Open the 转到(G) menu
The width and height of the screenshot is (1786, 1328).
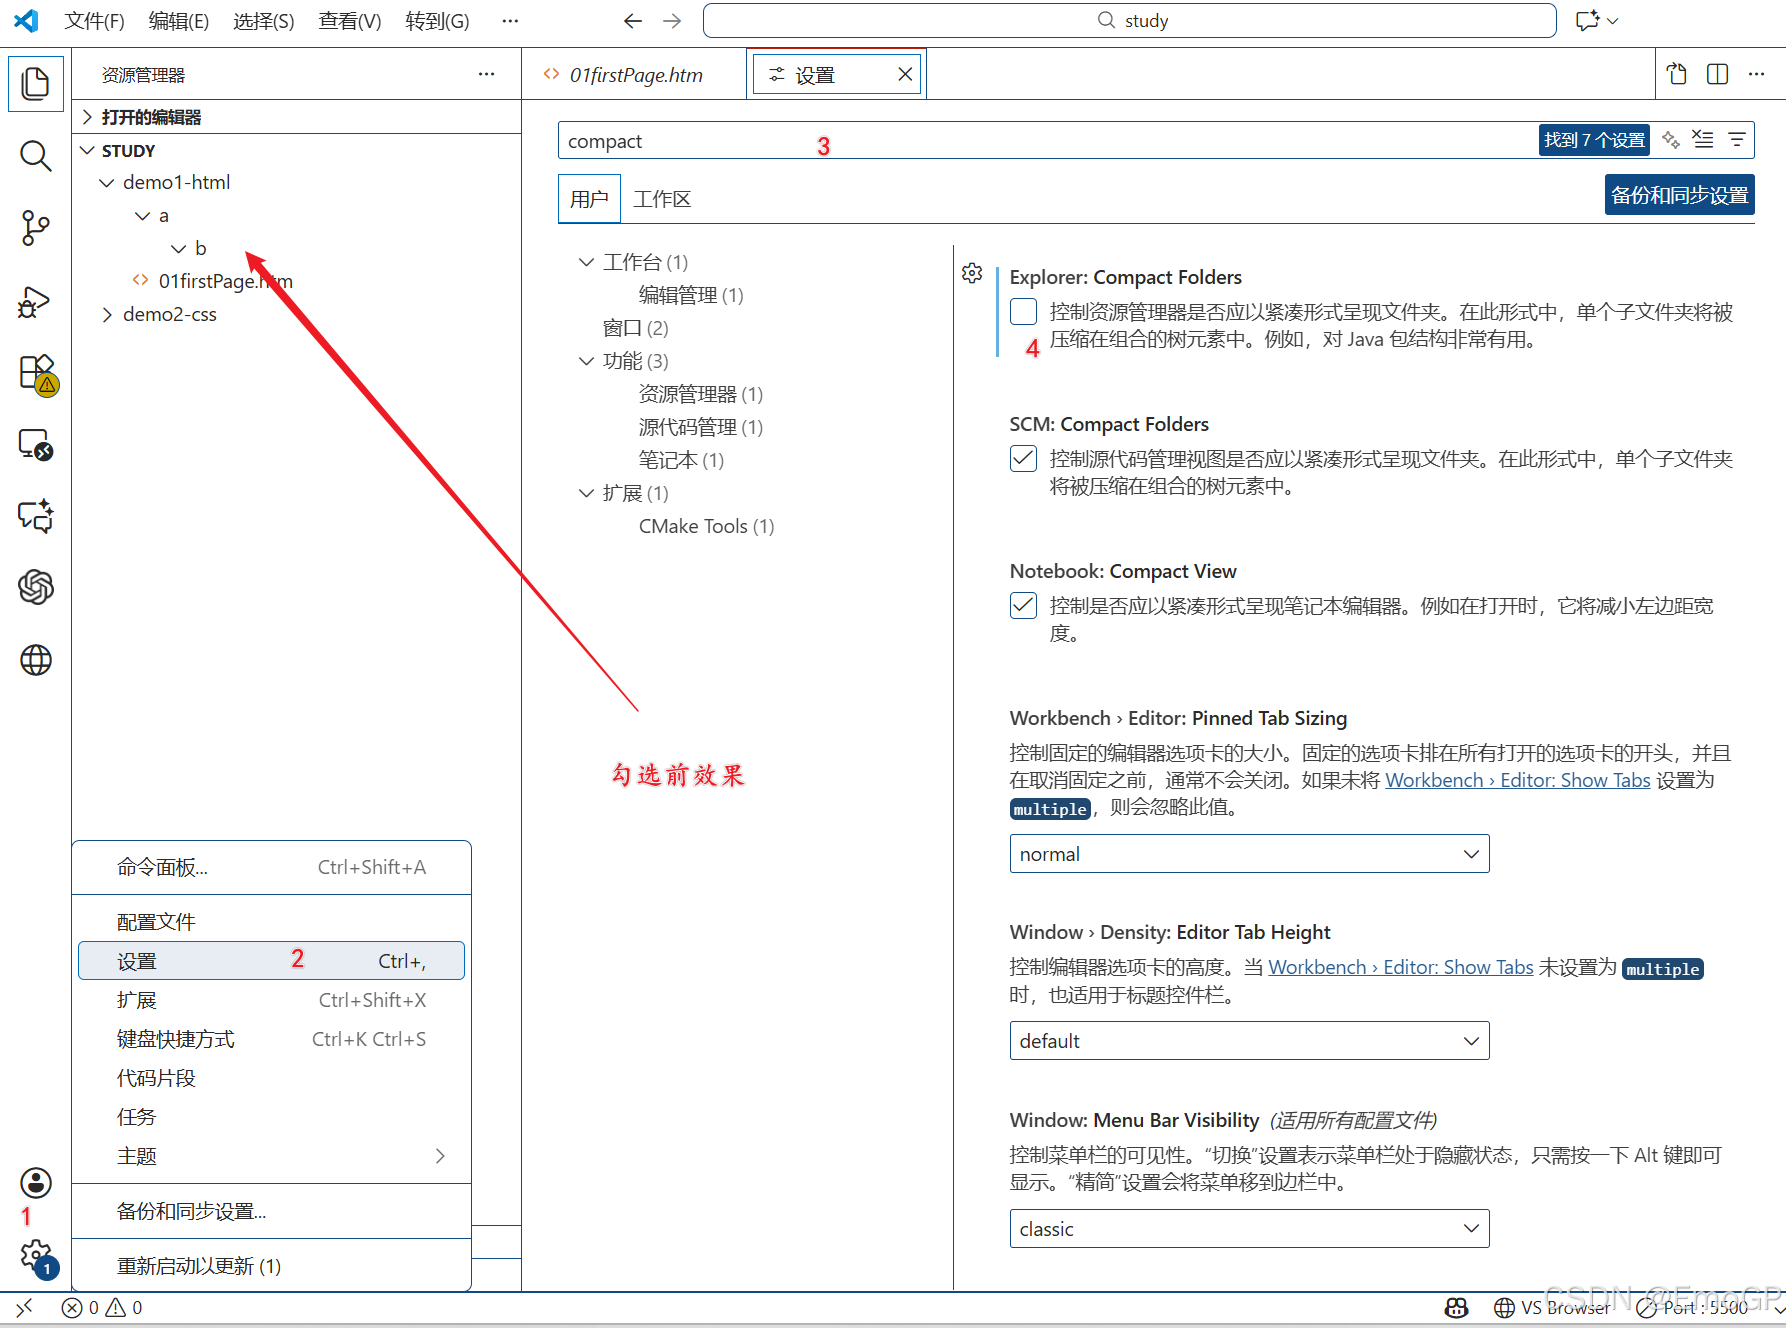pos(437,21)
